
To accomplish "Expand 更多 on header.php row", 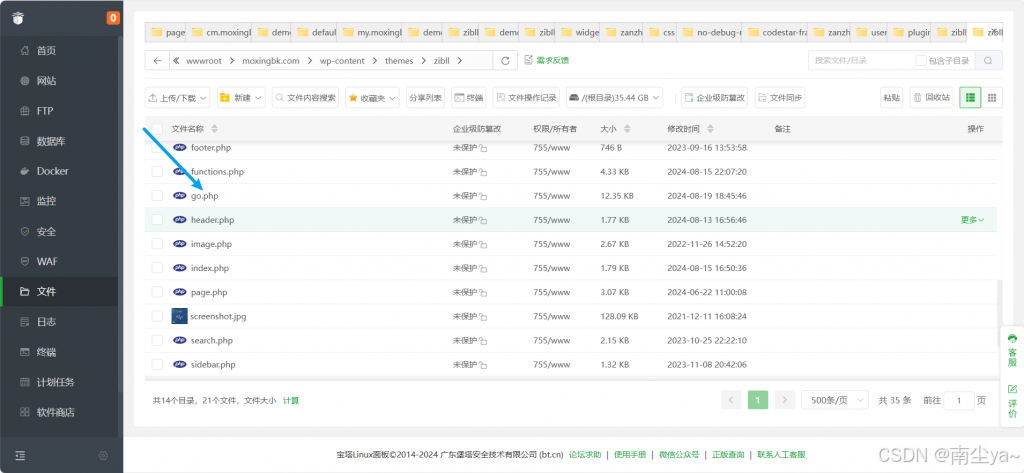I will (972, 220).
